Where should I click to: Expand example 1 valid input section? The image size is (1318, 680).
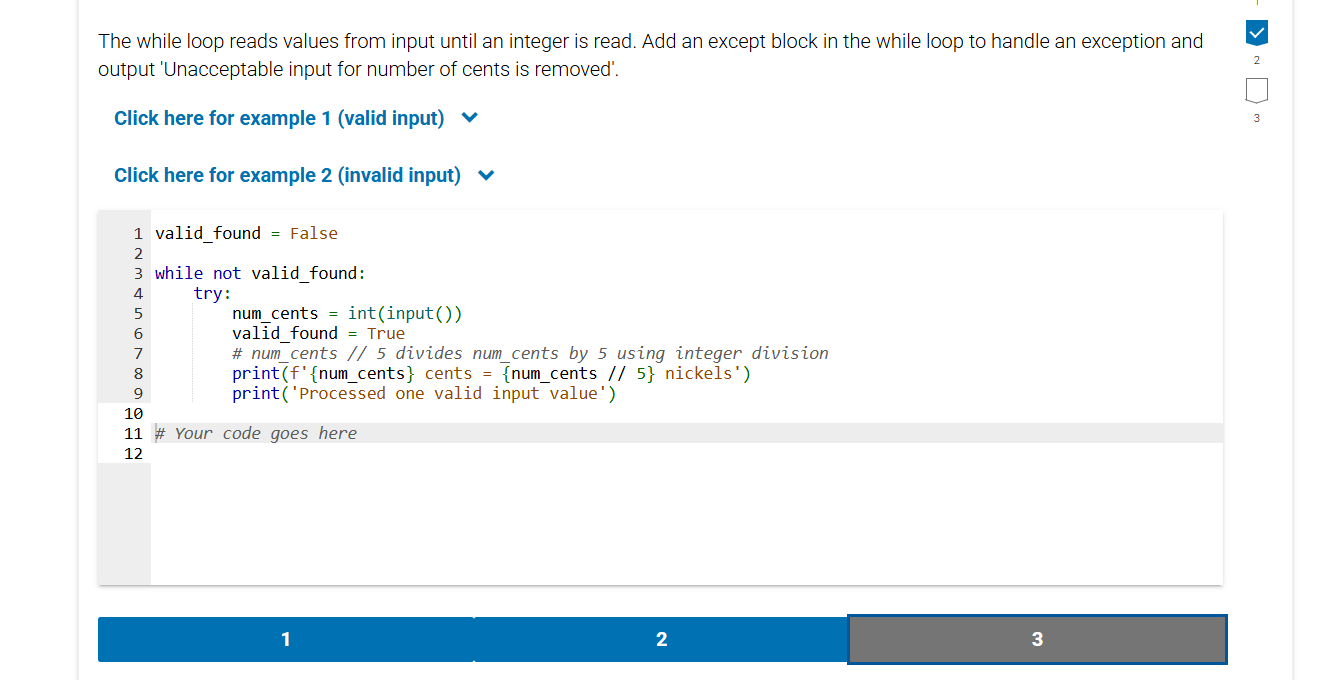279,118
